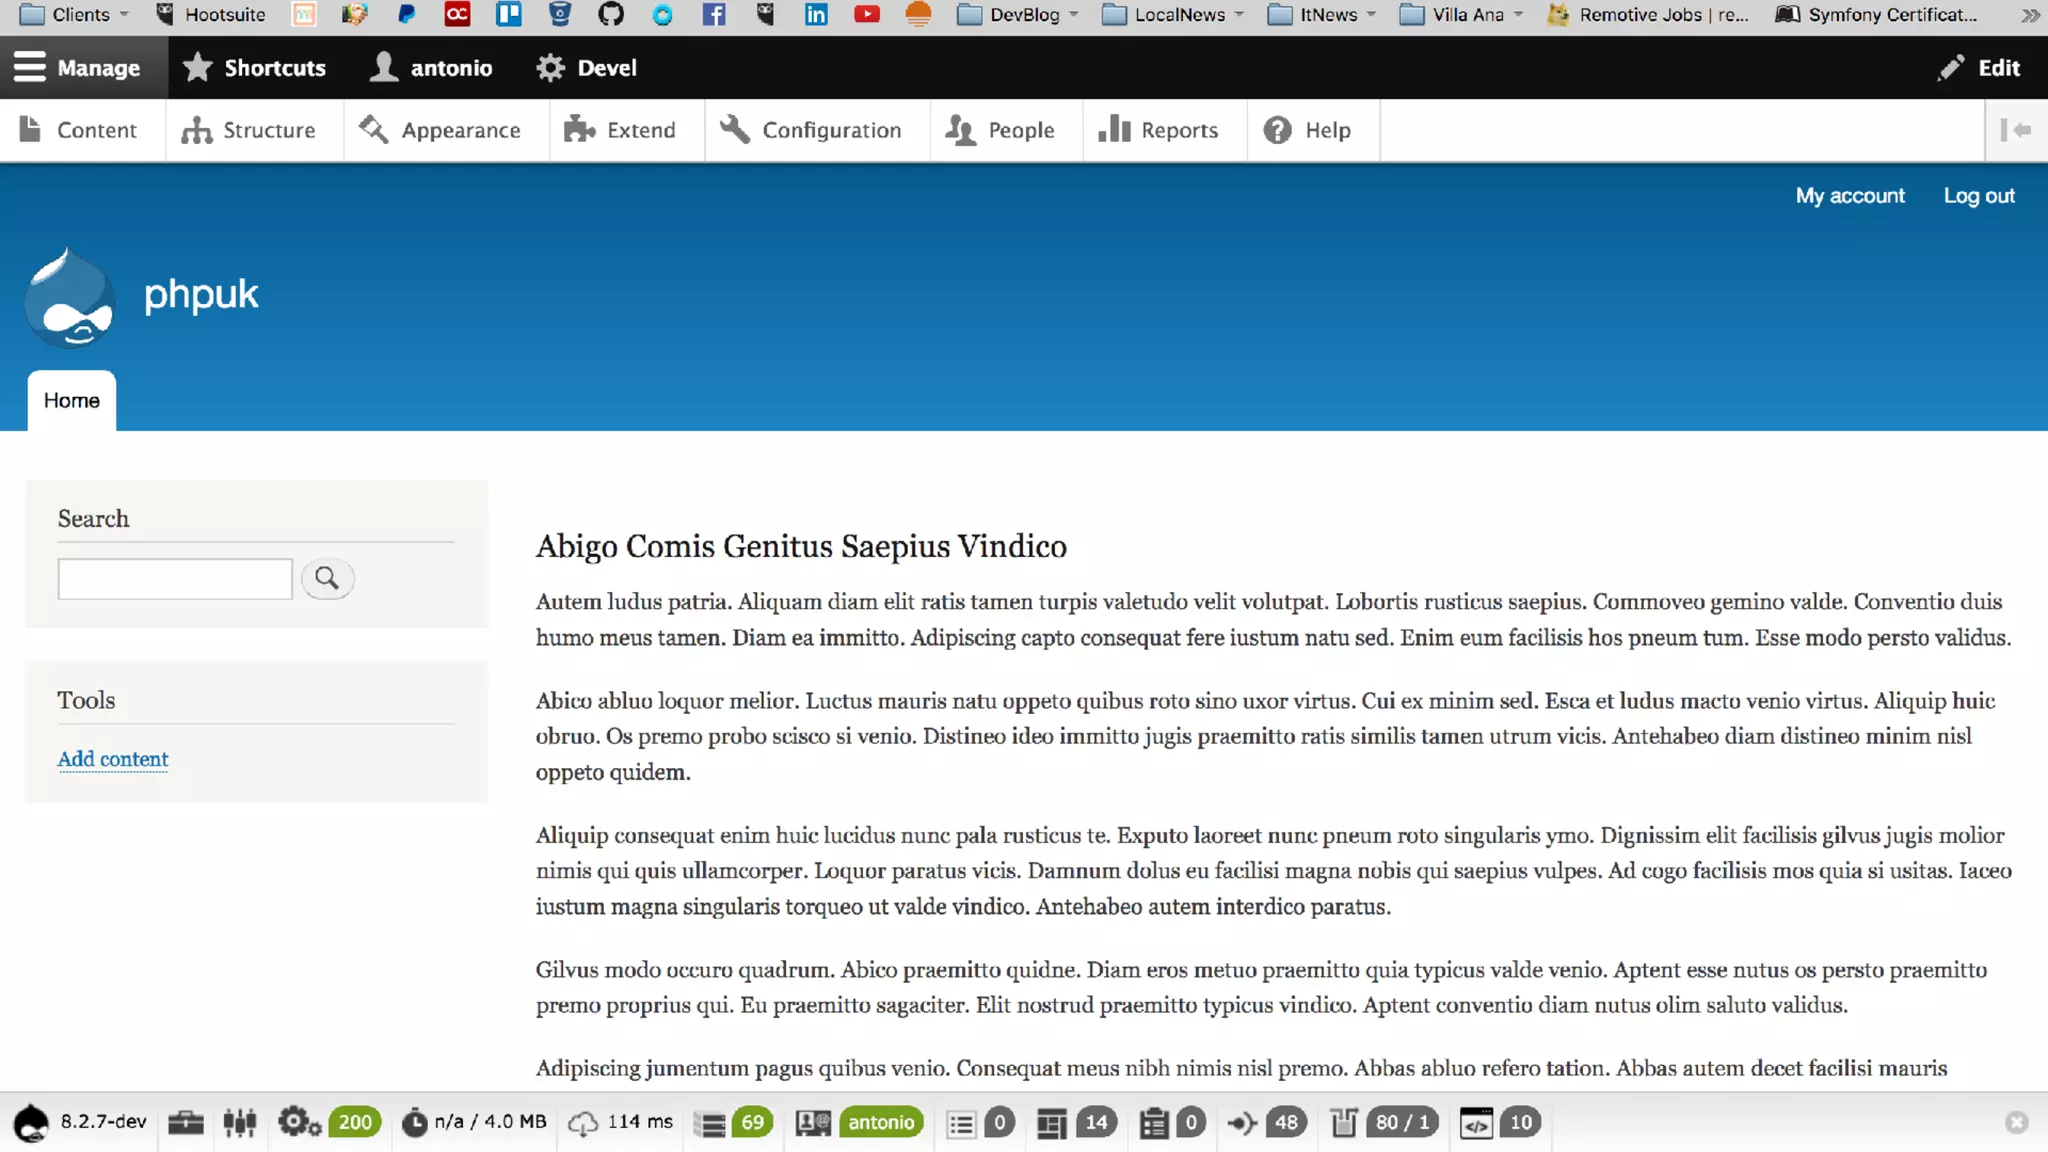Click the briefcase icon in the webprofiler toolbar
This screenshot has height=1152, width=2048.
pos(186,1122)
